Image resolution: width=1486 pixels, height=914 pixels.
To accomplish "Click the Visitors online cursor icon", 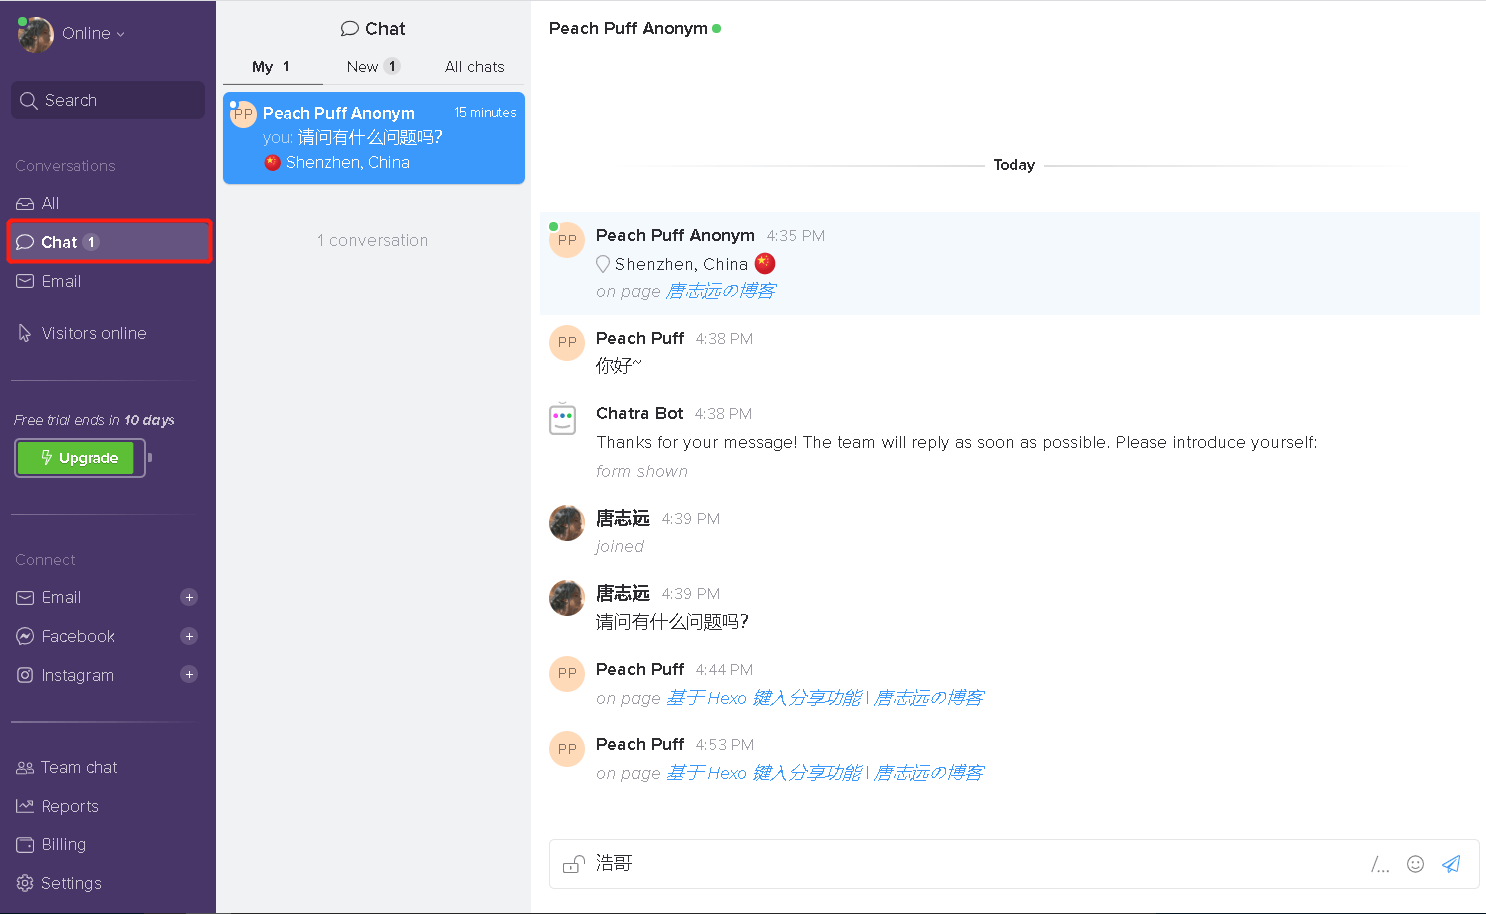I will pyautogui.click(x=25, y=333).
